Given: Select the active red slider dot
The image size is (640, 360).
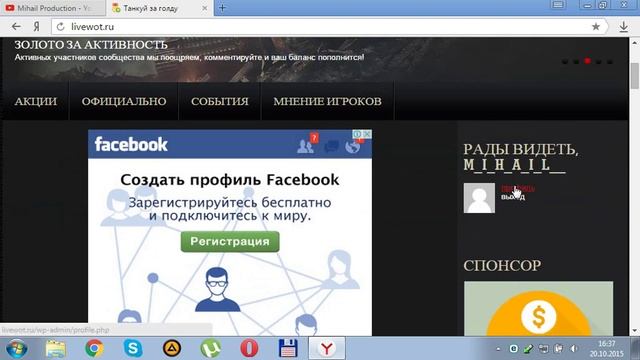Looking at the screenshot, I should pyautogui.click(x=587, y=61).
